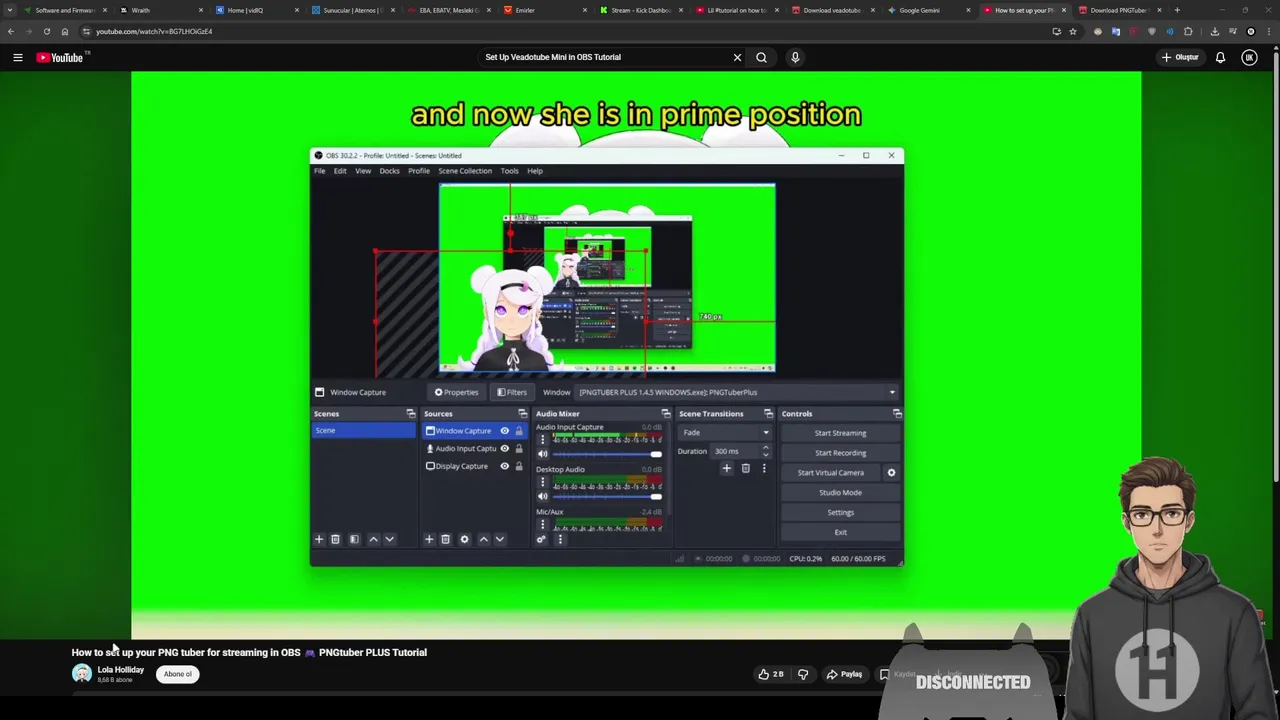Open virtual camera settings gear
The image size is (1280, 720).
coord(891,472)
